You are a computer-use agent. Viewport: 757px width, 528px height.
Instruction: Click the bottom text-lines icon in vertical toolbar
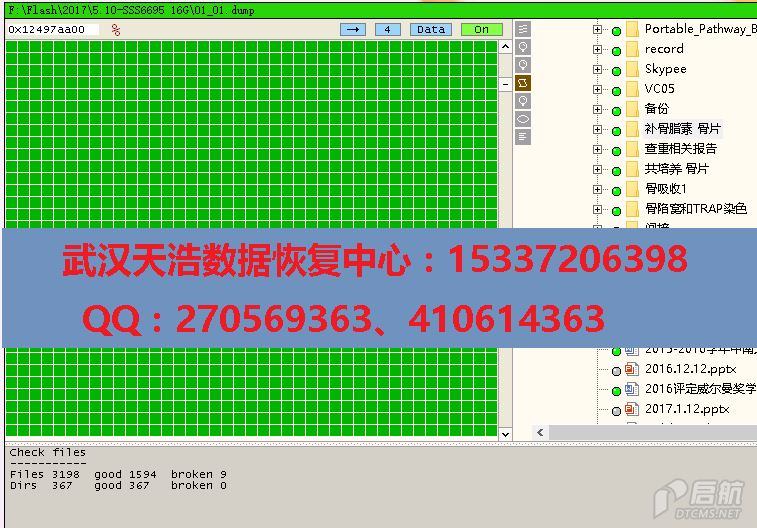(x=523, y=137)
